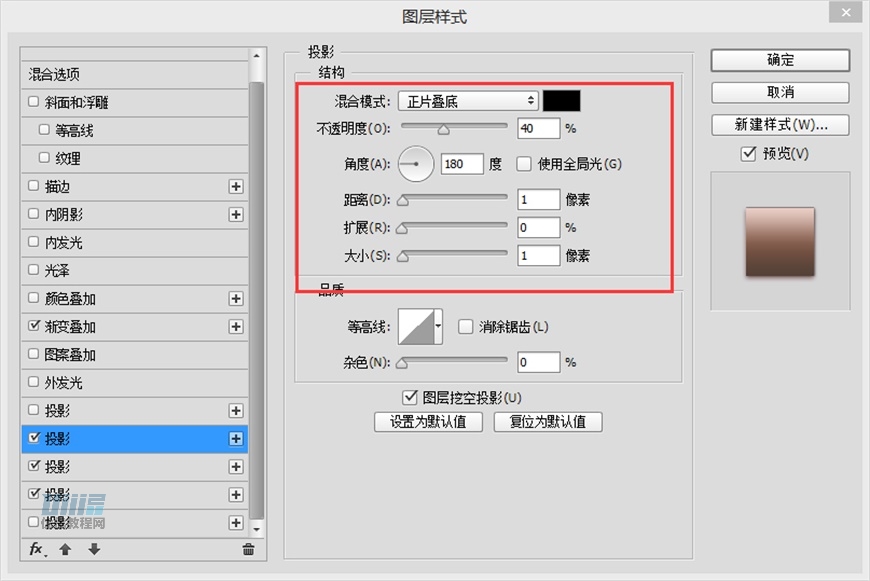Click the 杂色 slider handle

click(403, 363)
